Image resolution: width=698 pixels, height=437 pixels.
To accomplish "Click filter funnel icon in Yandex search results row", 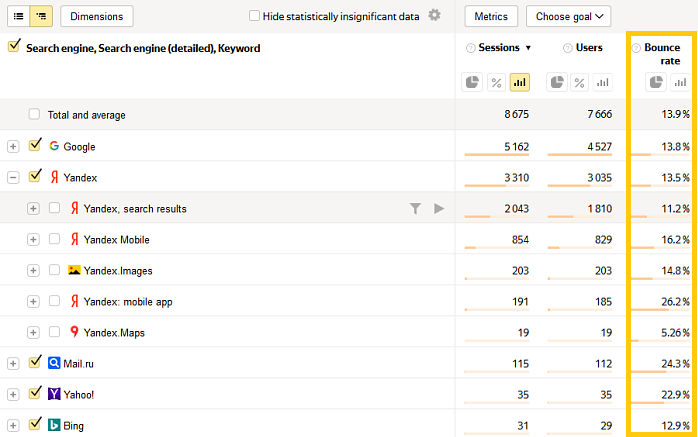I will click(415, 208).
